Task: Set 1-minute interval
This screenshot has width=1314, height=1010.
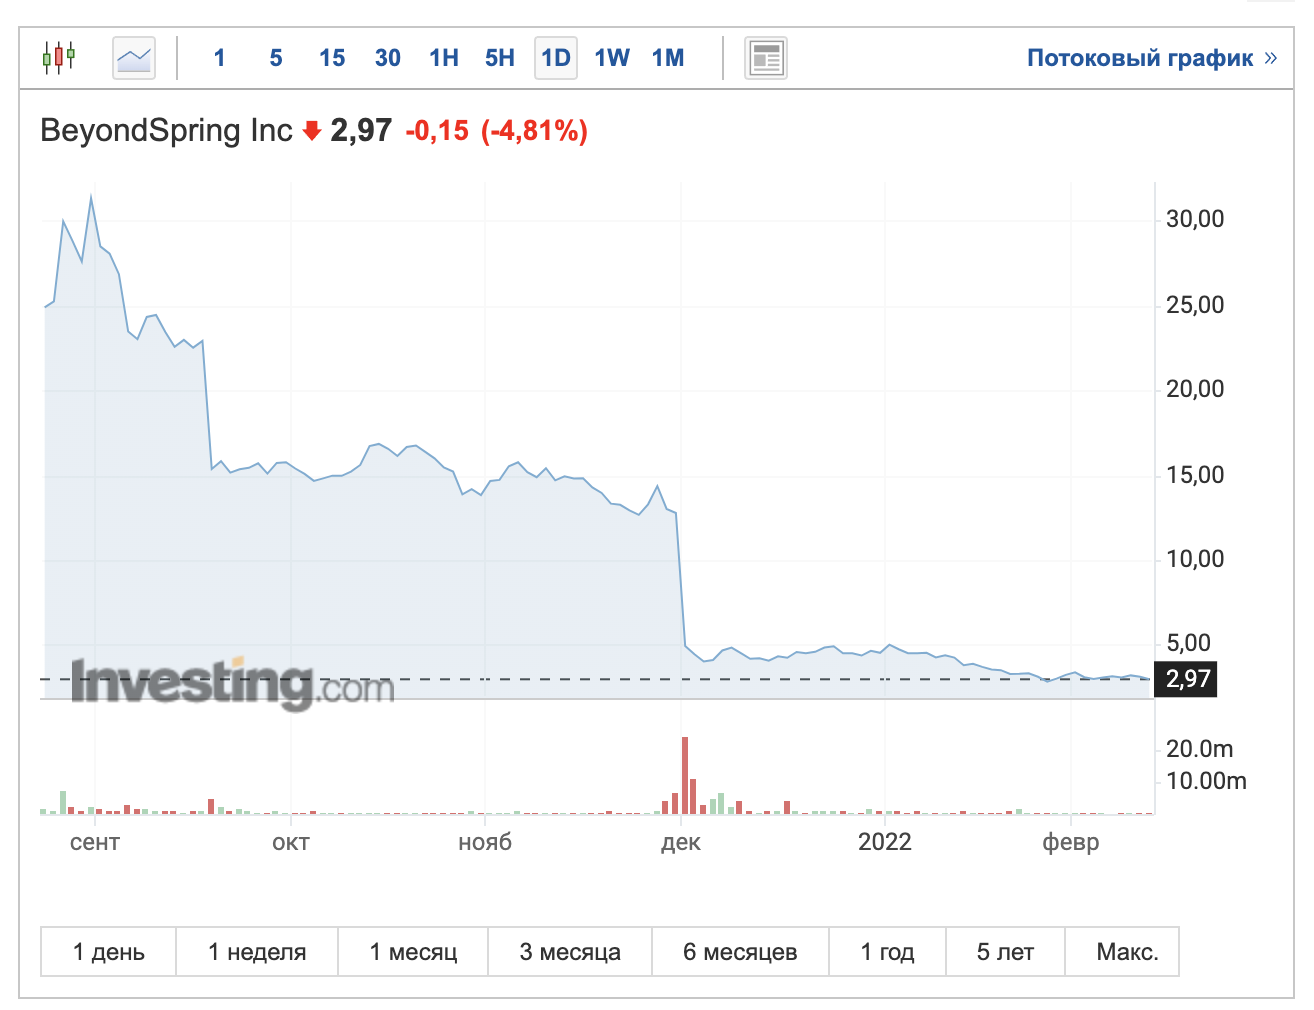Action: click(x=219, y=58)
